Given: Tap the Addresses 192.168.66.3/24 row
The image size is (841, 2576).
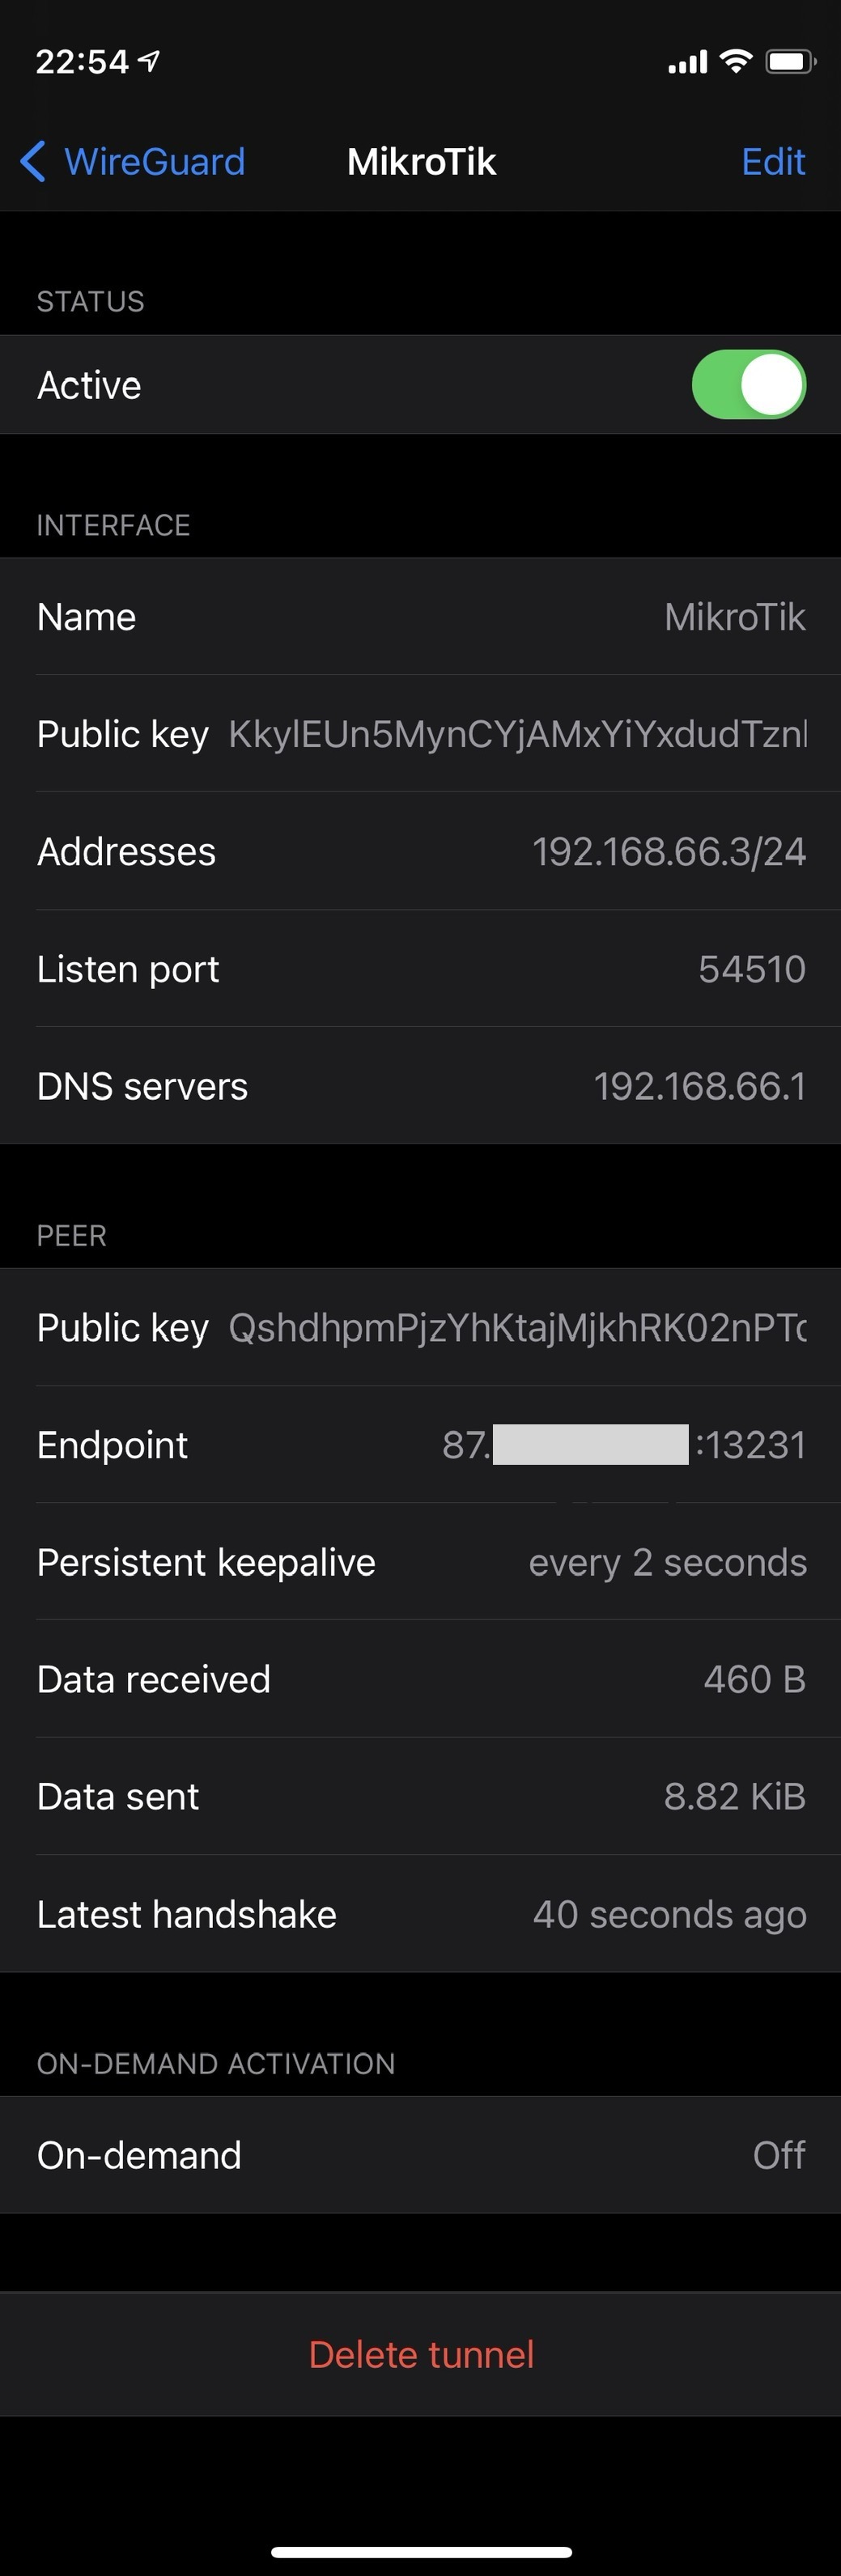Looking at the screenshot, I should [420, 852].
